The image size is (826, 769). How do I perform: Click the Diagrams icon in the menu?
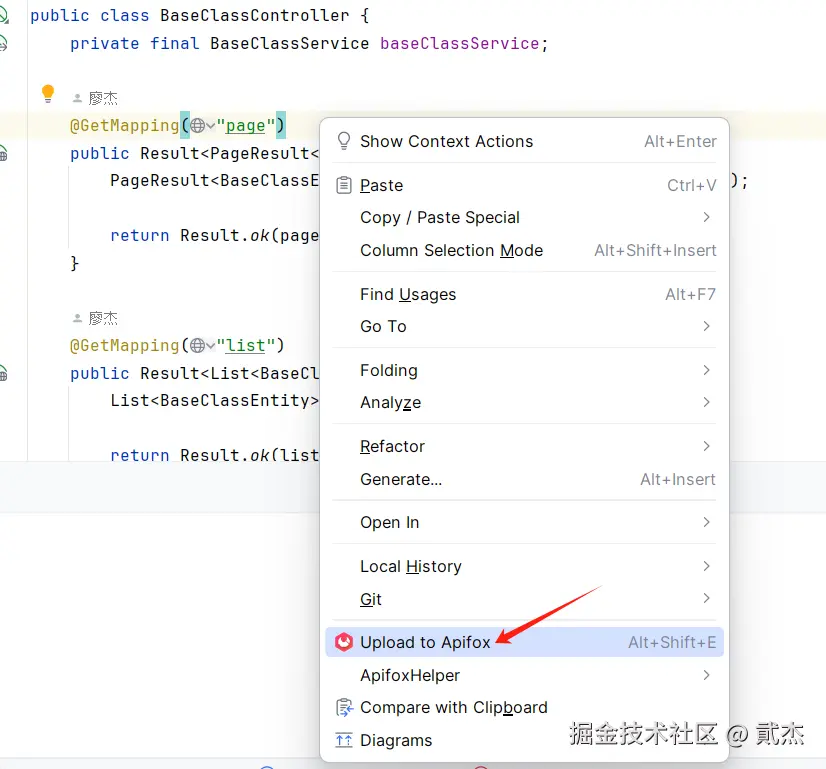344,740
